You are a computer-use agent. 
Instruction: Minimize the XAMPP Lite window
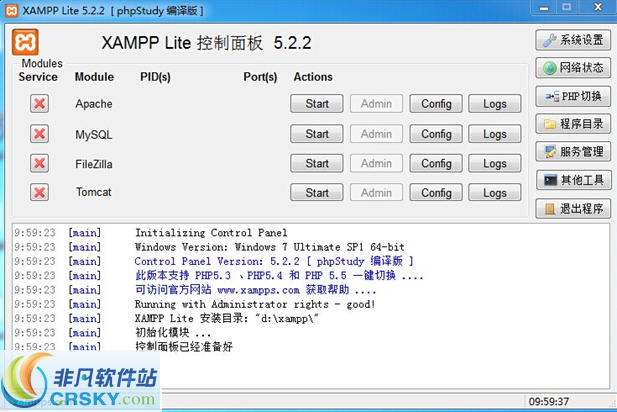click(x=544, y=7)
